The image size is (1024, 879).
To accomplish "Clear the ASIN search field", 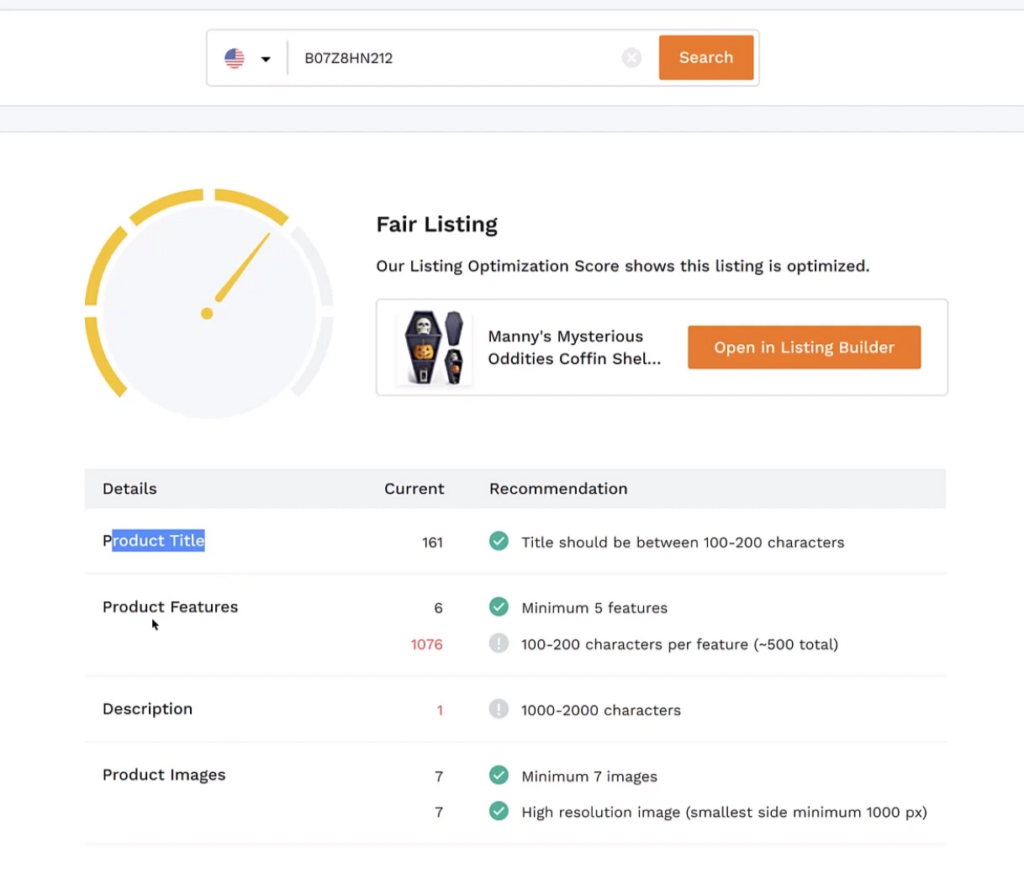I will (631, 58).
